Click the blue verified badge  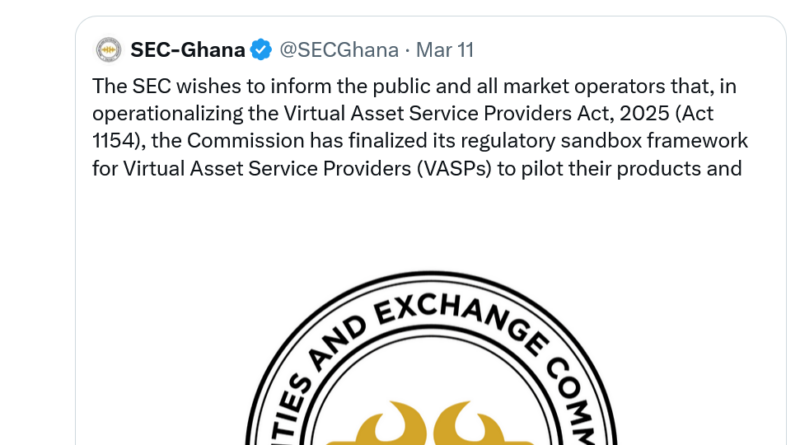coord(261,49)
